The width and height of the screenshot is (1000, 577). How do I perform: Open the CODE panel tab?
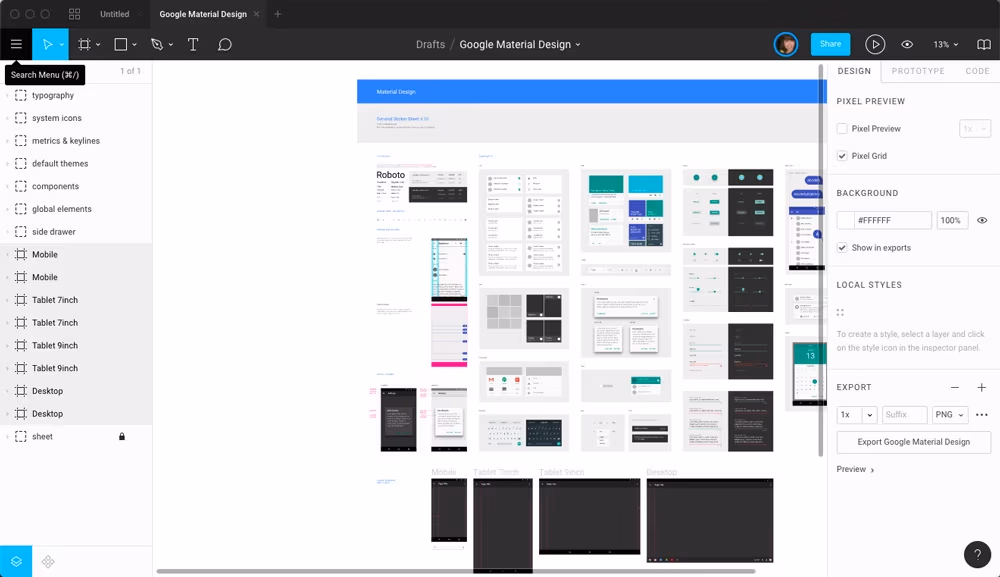point(977,71)
